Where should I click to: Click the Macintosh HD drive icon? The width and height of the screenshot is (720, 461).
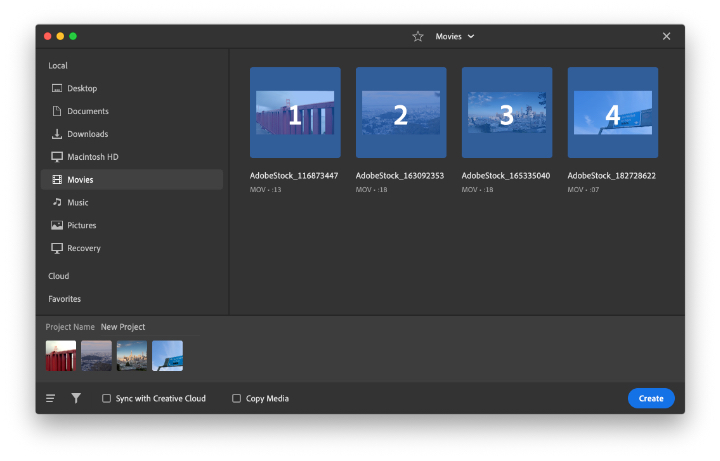(x=57, y=157)
